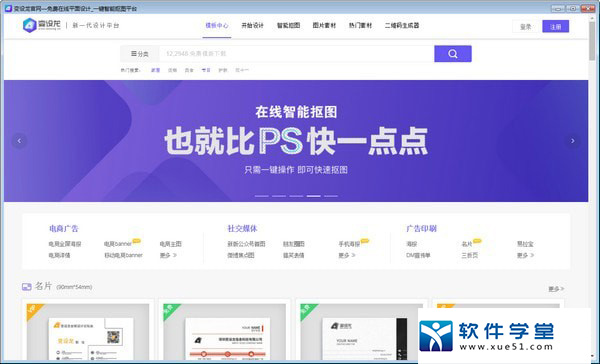This screenshot has width=600, height=364.
Task: Open business card template with red timeline
Action: tap(225, 331)
